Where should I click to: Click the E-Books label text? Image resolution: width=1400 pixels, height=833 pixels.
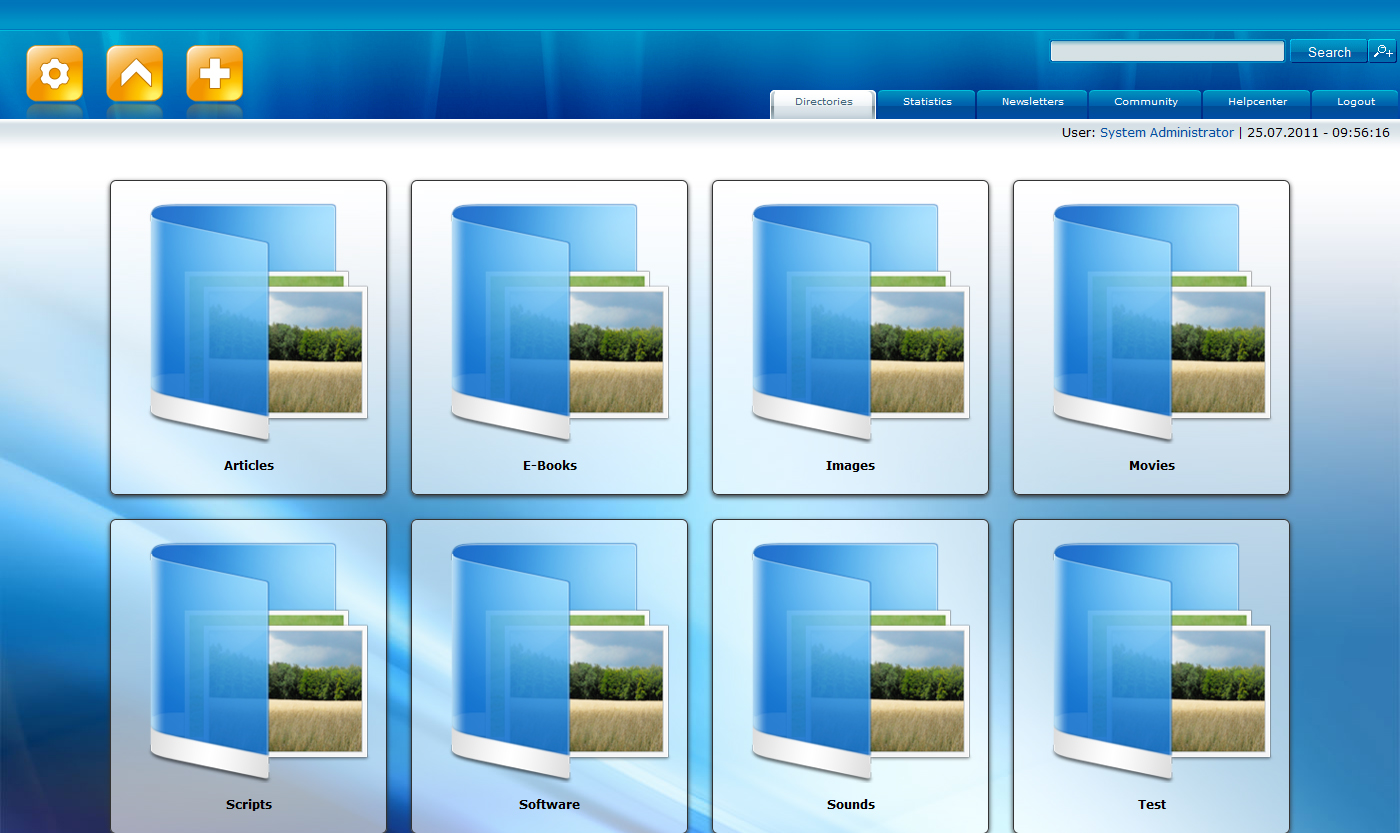coord(550,465)
